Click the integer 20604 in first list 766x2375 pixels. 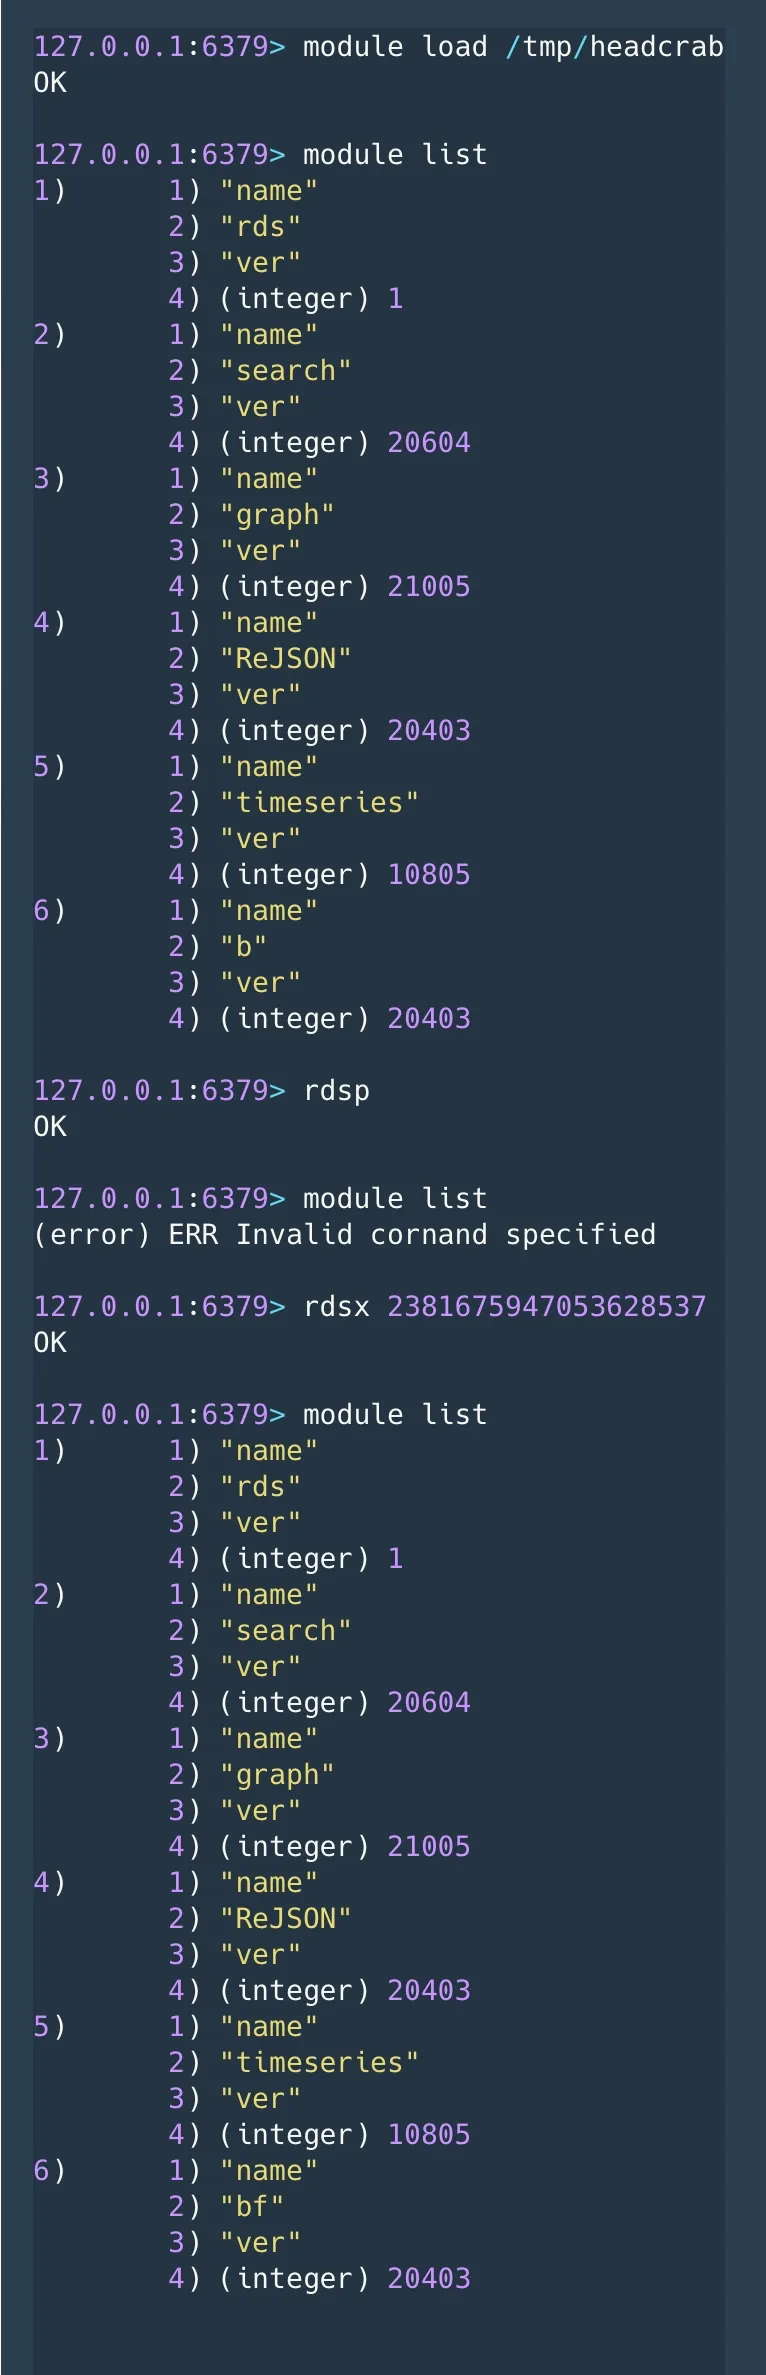pos(428,442)
